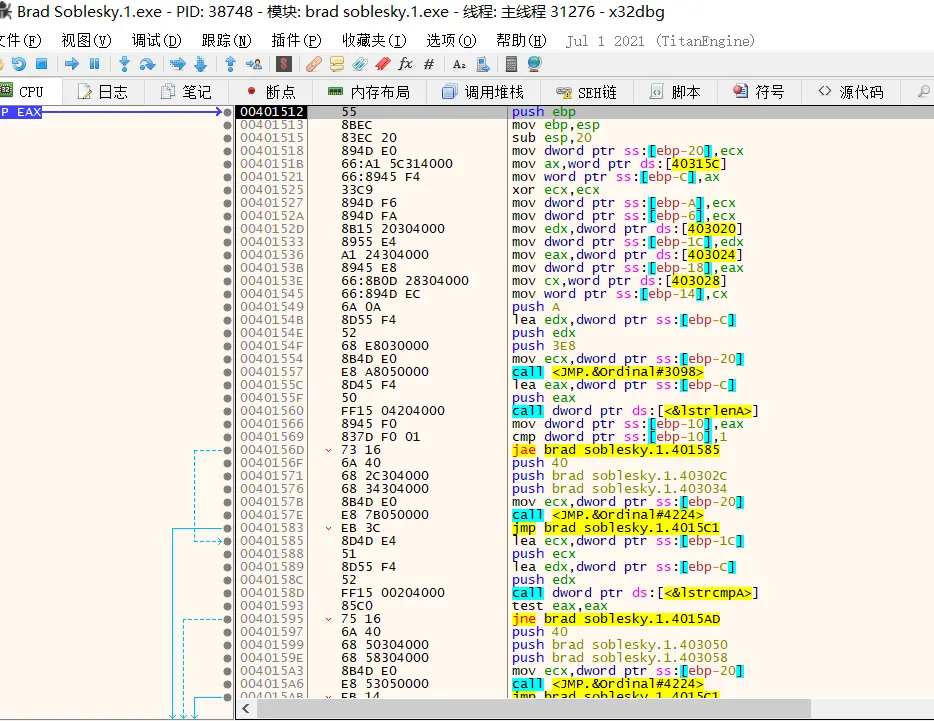Screen dimensions: 934x721
Task: Toggle breakpoint dot at address 0040158D
Action: [x=228, y=593]
